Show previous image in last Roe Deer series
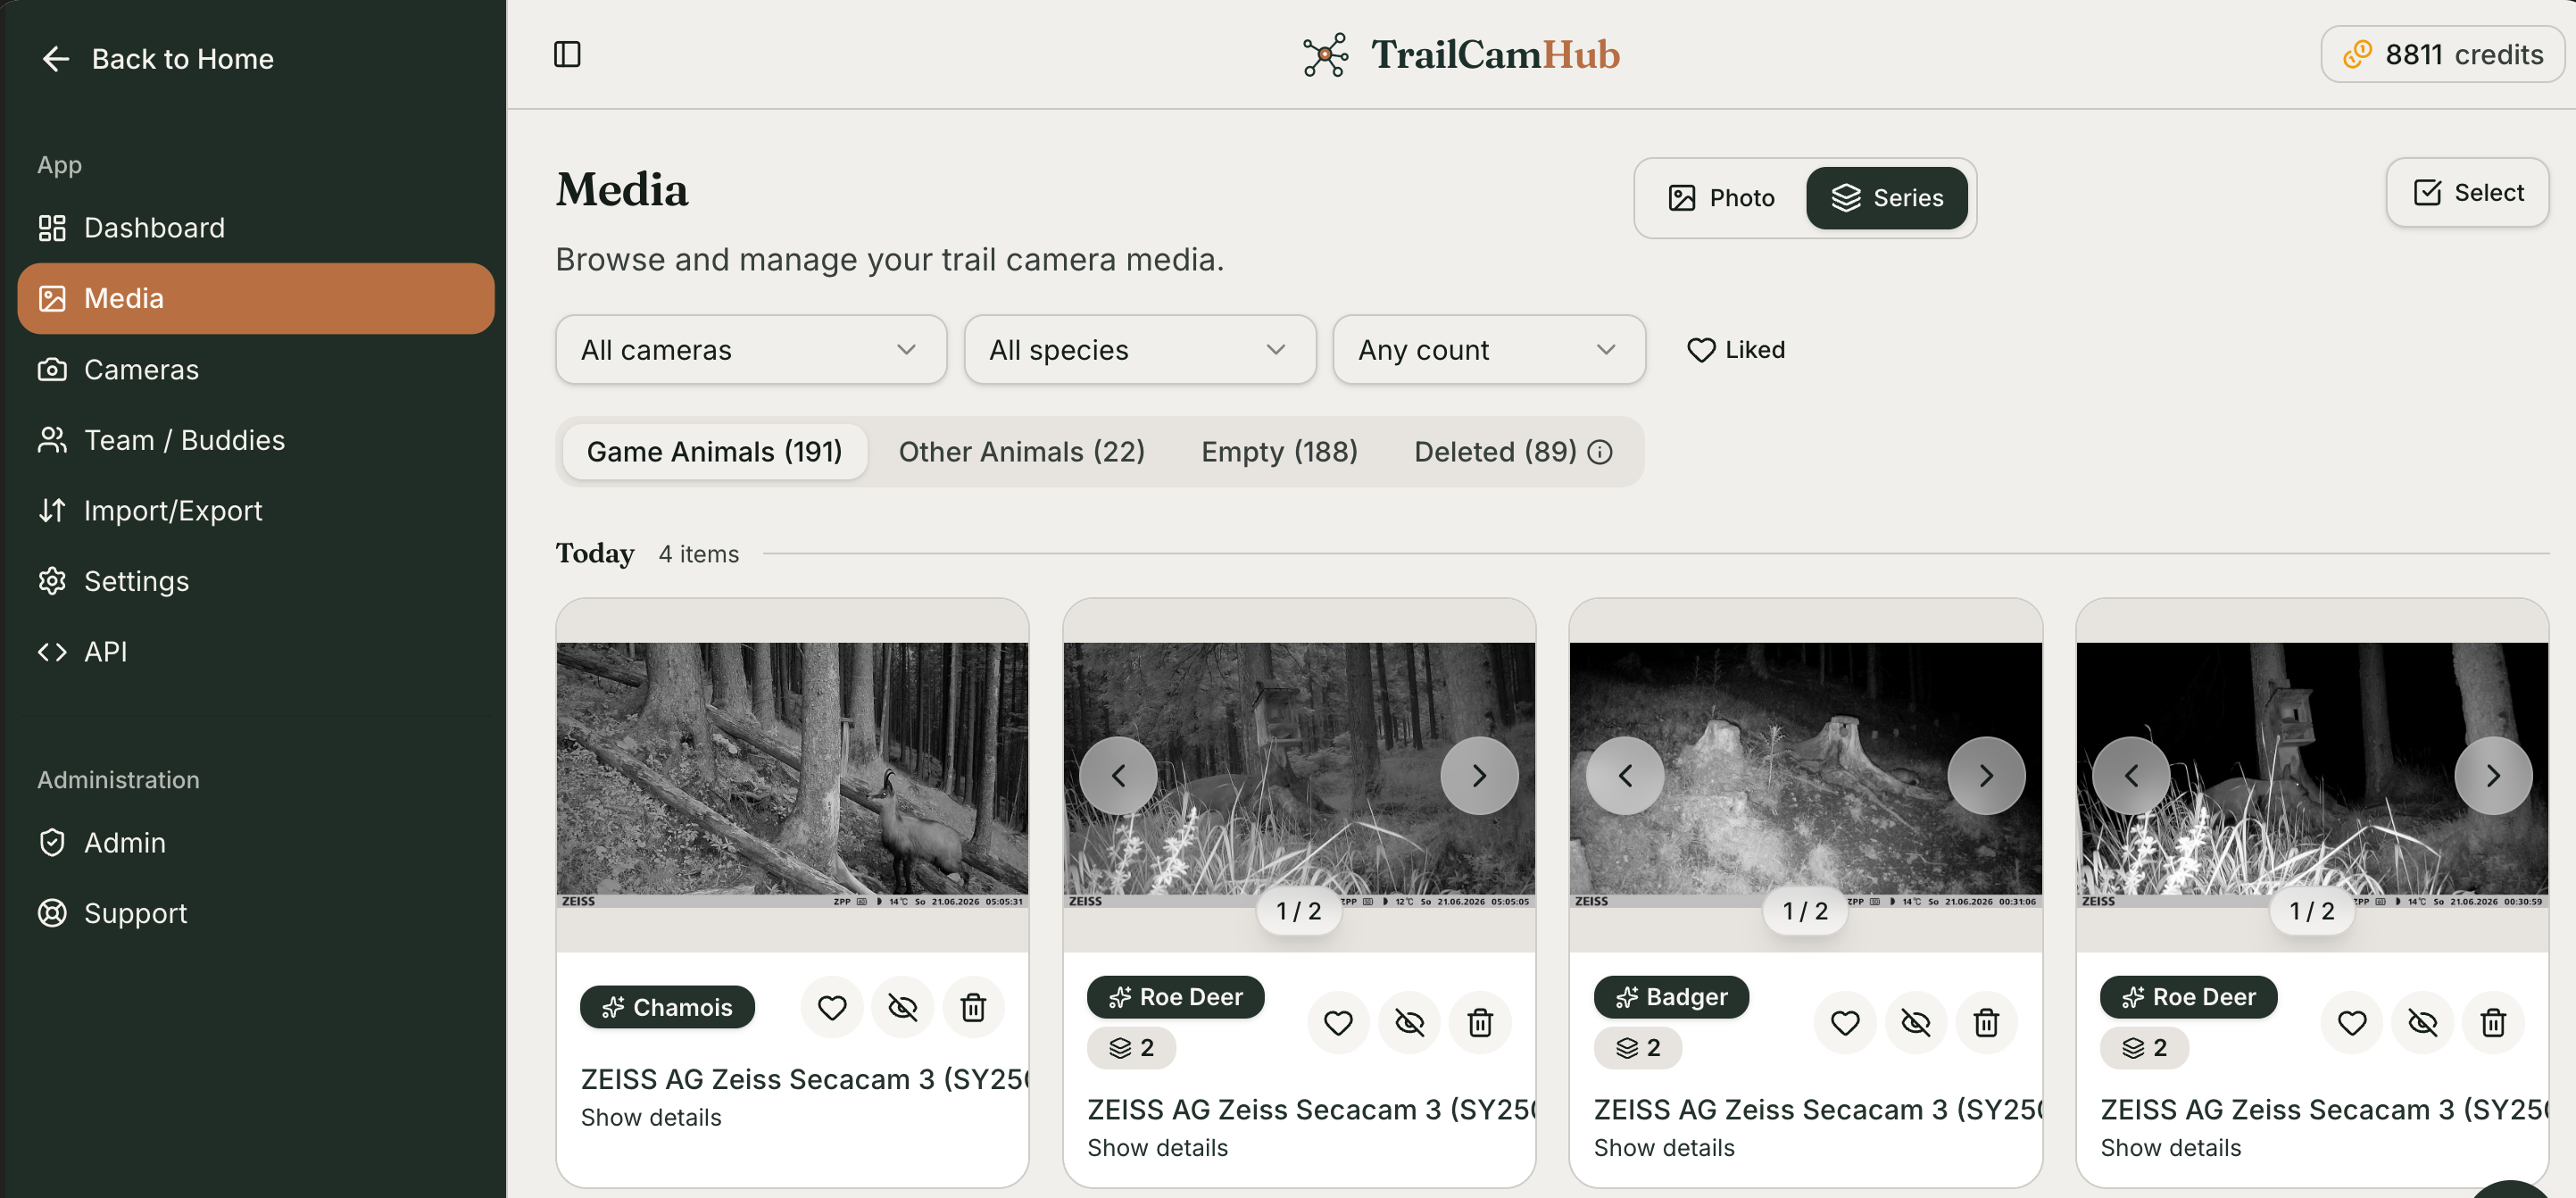The width and height of the screenshot is (2576, 1198). click(x=2131, y=775)
